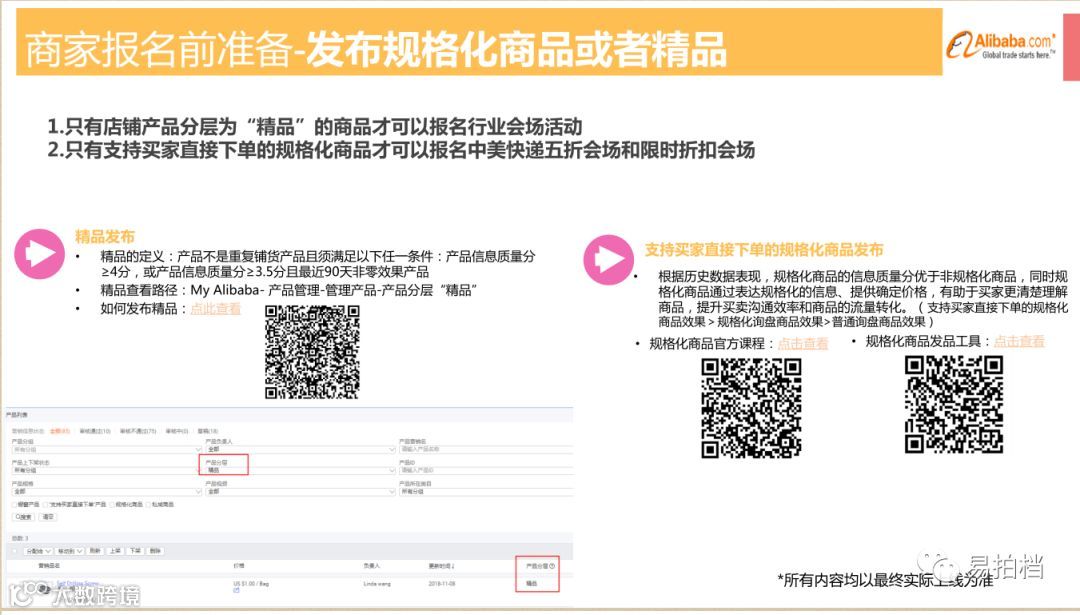Screen dimensions: 1080x615
Task: Open the 移动到 dropdown button
Action: (70, 551)
